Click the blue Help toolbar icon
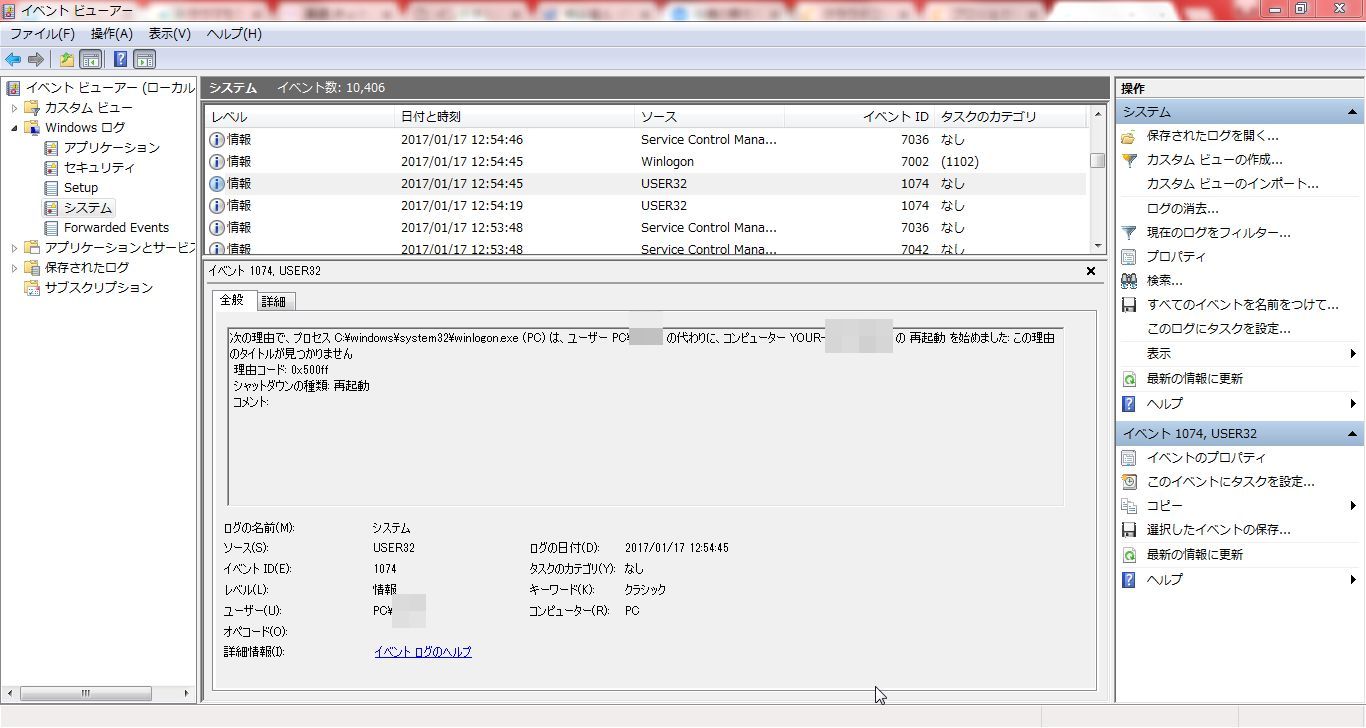 [120, 59]
